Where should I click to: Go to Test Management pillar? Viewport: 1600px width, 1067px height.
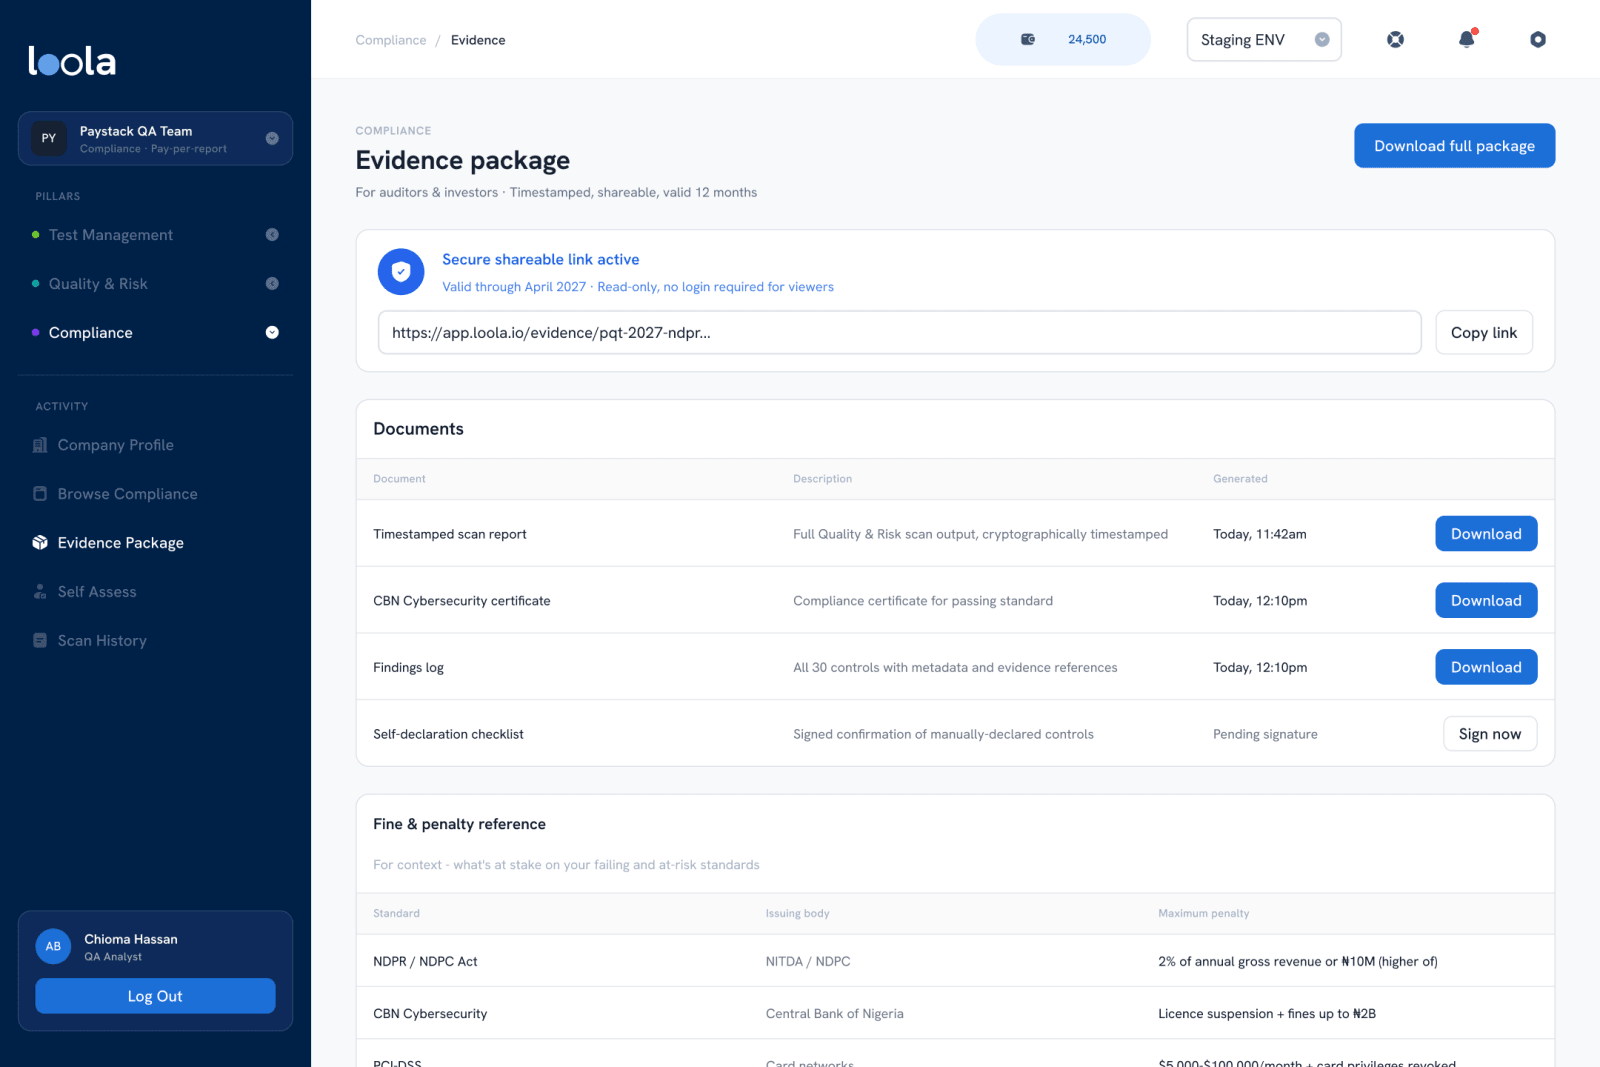point(111,235)
